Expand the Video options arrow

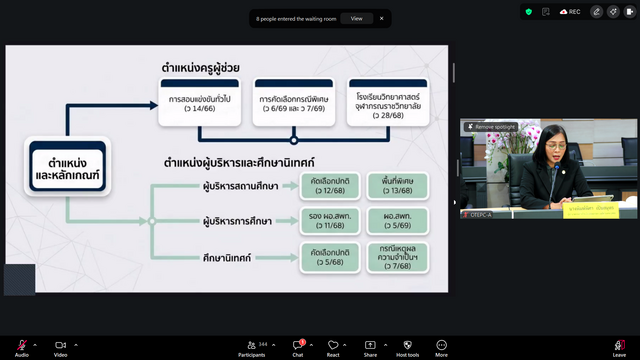click(76, 345)
